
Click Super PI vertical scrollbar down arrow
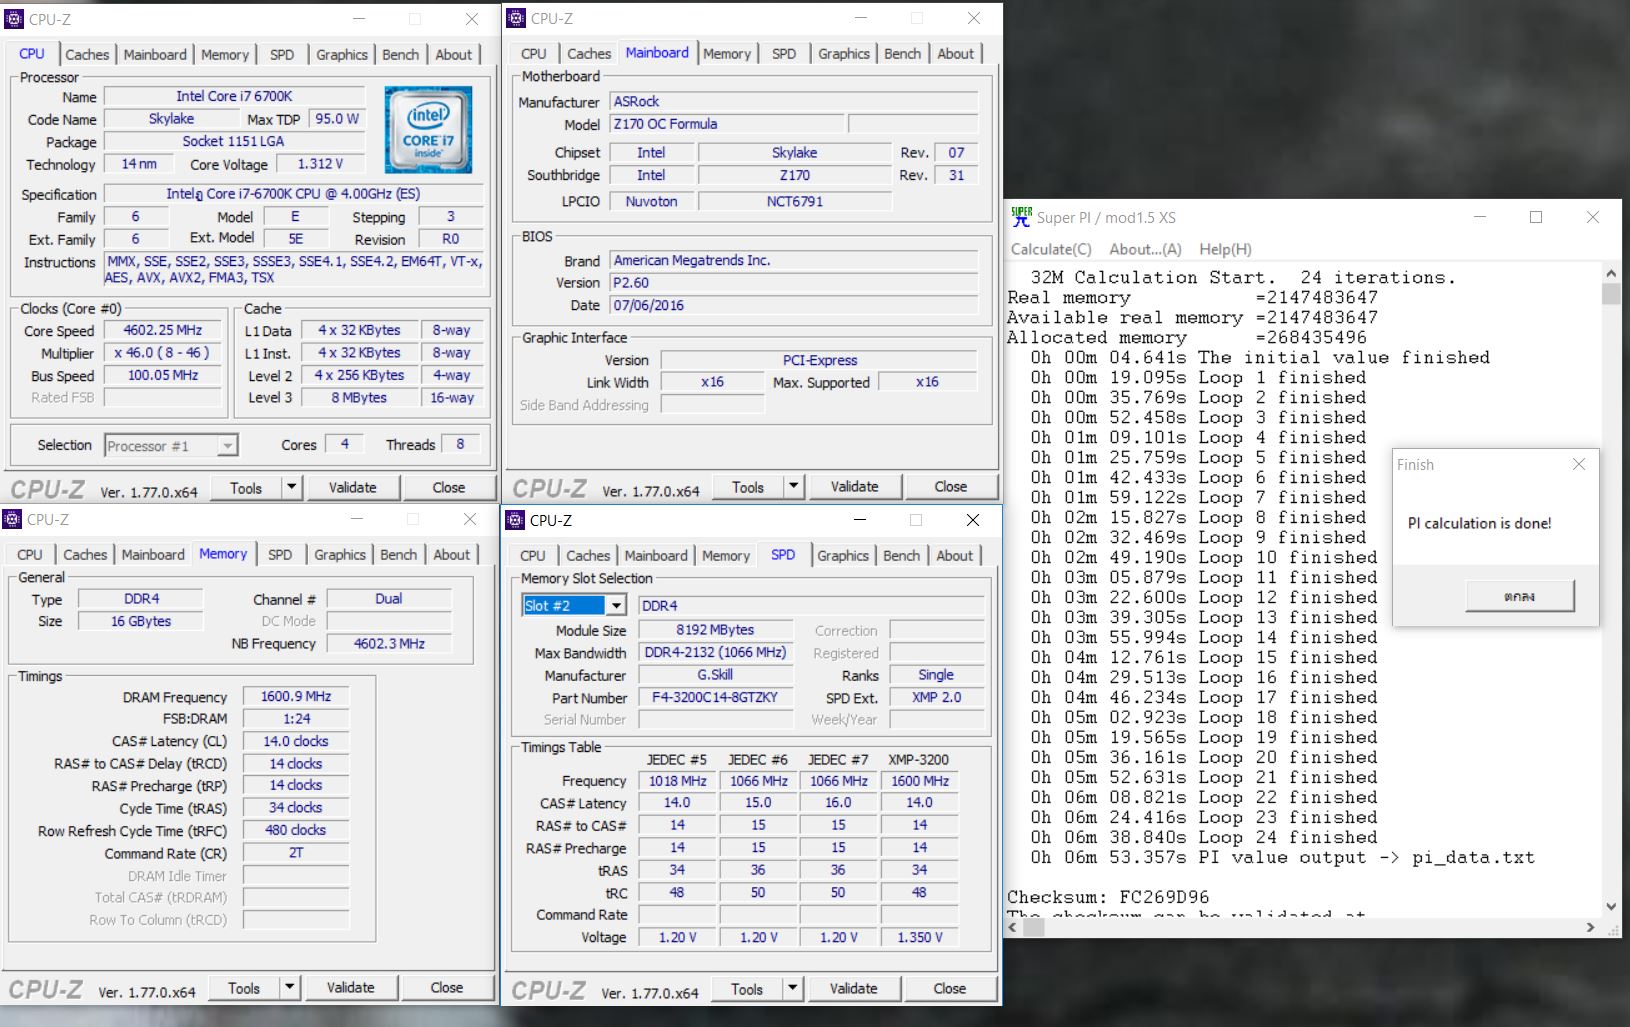[1610, 906]
